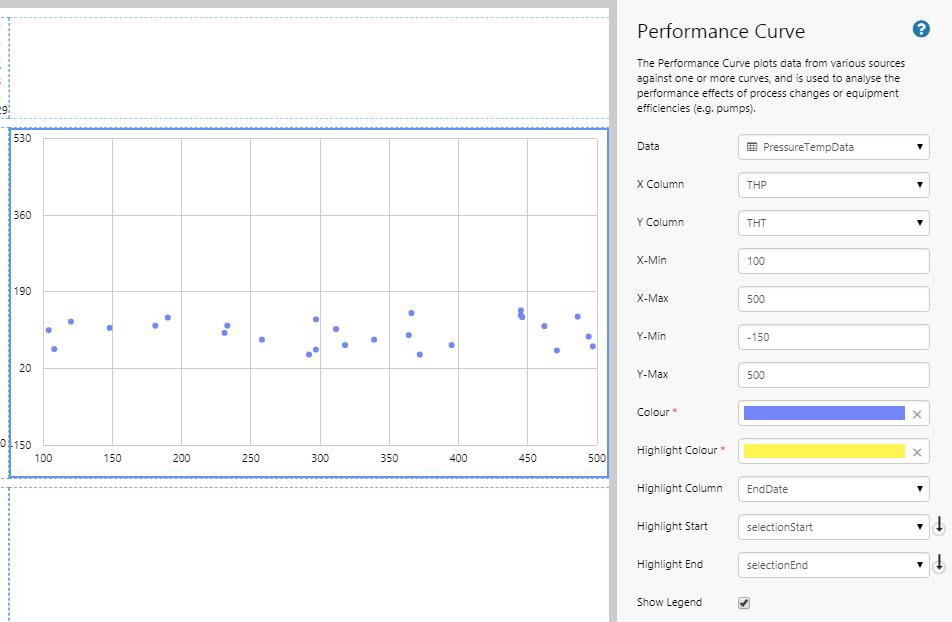Click the X-Min input field

pos(833,261)
